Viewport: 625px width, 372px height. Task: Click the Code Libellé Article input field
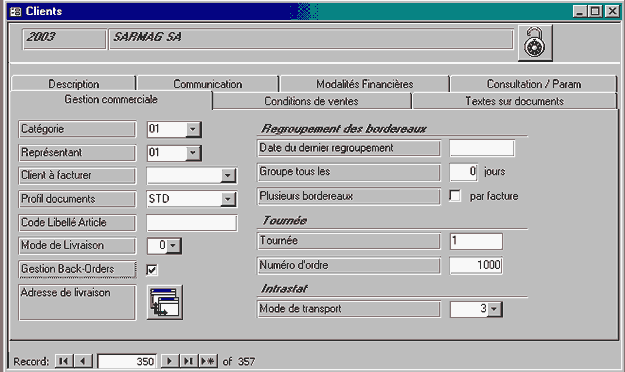click(x=192, y=223)
